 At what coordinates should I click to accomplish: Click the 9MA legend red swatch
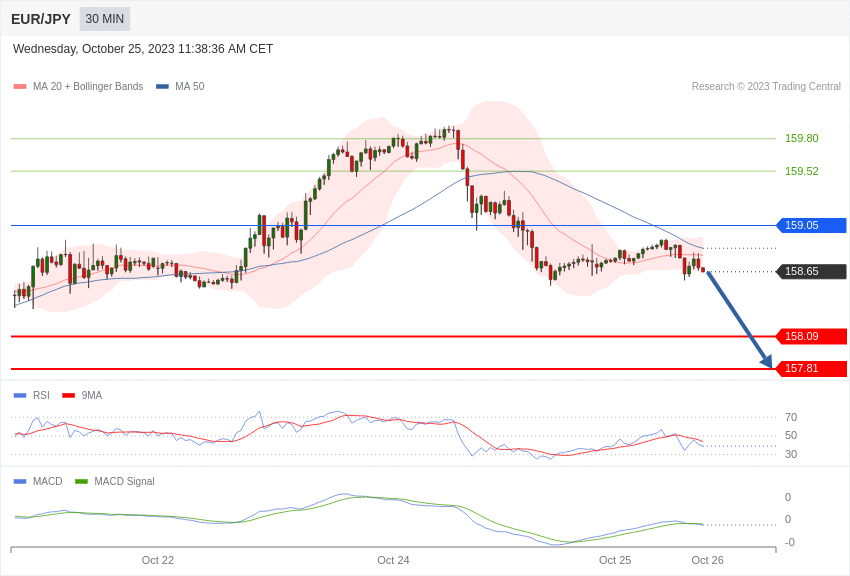68,396
